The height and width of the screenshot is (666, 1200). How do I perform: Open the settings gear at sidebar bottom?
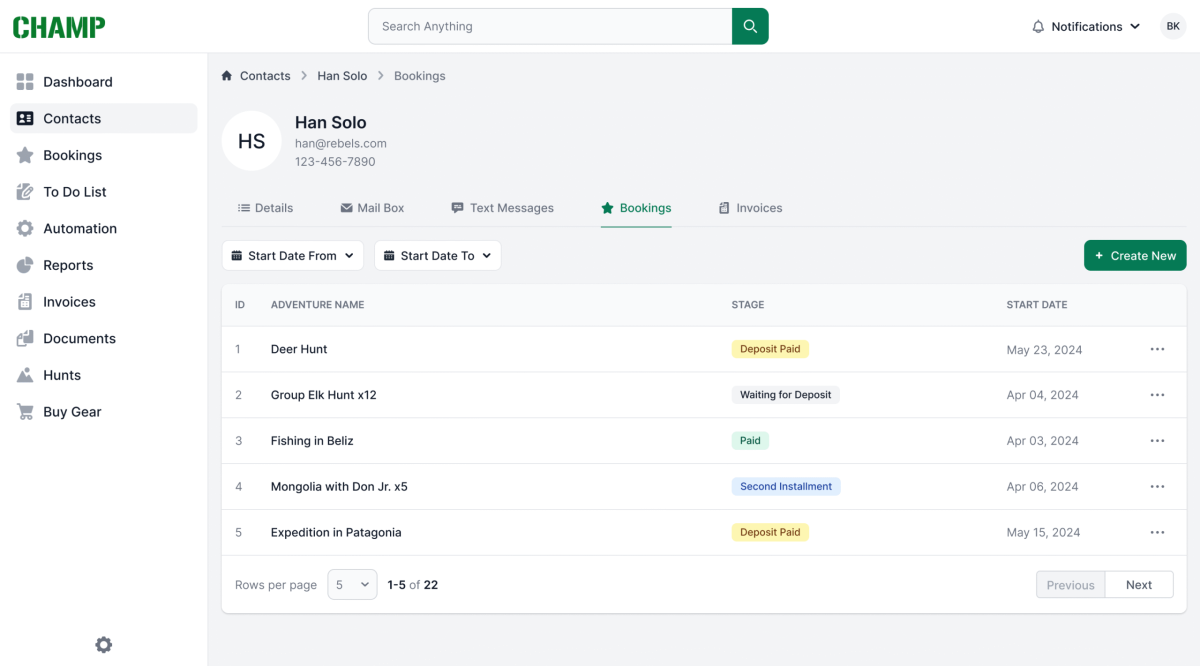(103, 645)
